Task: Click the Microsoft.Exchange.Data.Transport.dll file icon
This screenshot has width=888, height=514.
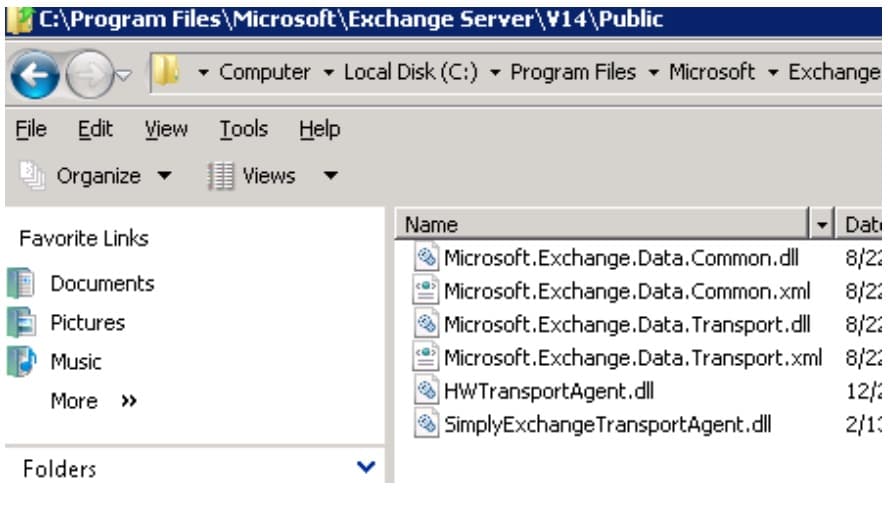Action: tap(427, 324)
